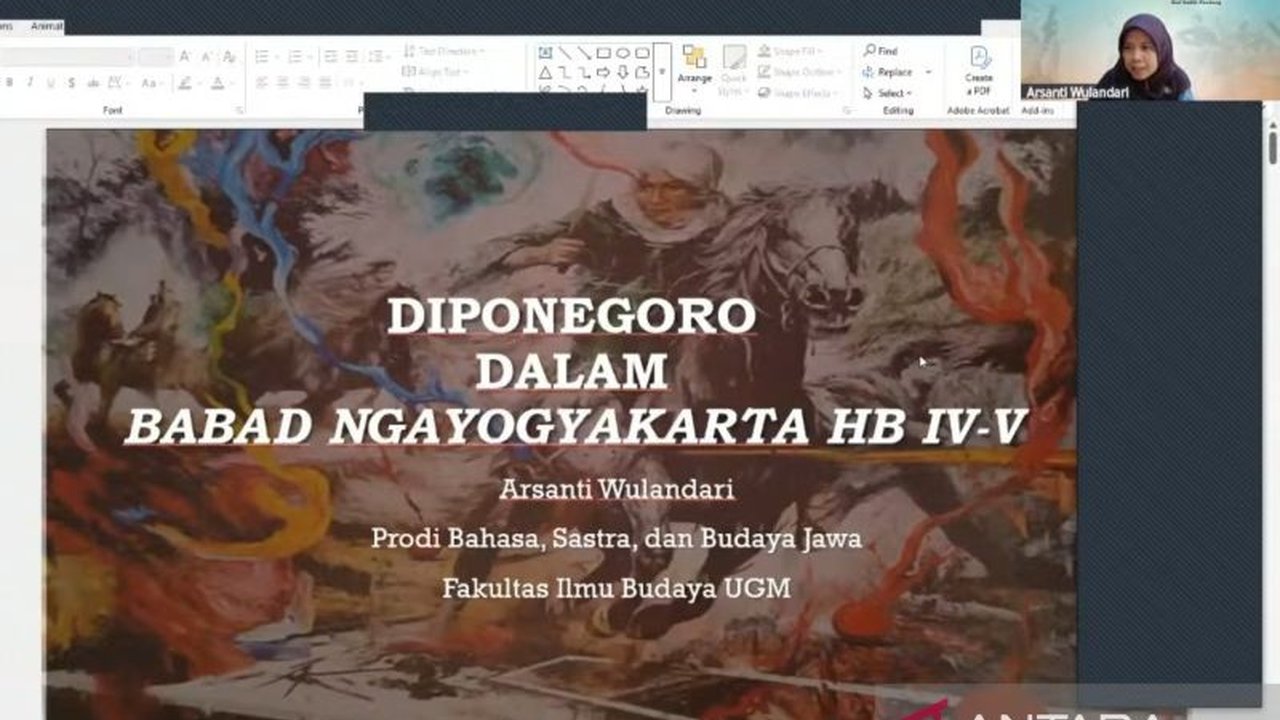This screenshot has height=720, width=1280.
Task: Click the Strikethrough icon
Action: (x=71, y=82)
